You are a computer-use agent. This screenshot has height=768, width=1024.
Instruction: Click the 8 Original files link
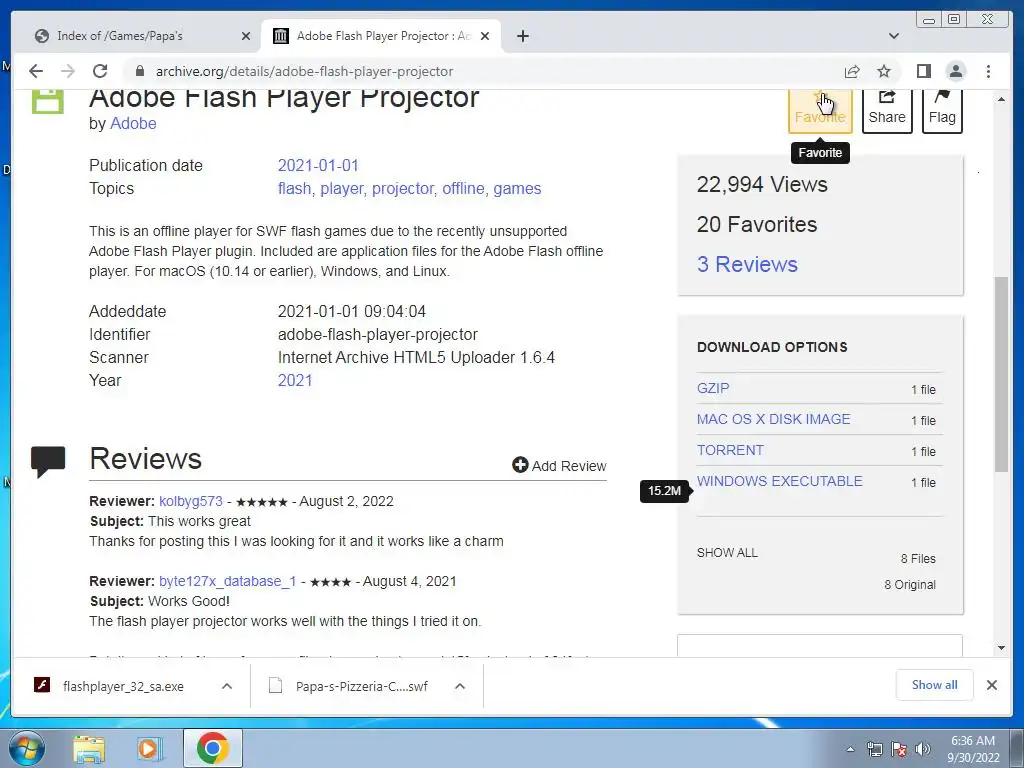click(x=910, y=584)
